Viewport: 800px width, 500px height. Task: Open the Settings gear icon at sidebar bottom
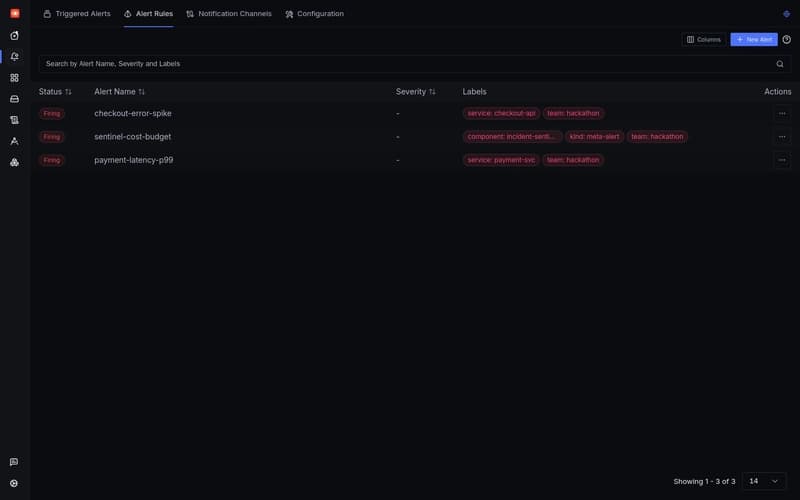click(14, 483)
